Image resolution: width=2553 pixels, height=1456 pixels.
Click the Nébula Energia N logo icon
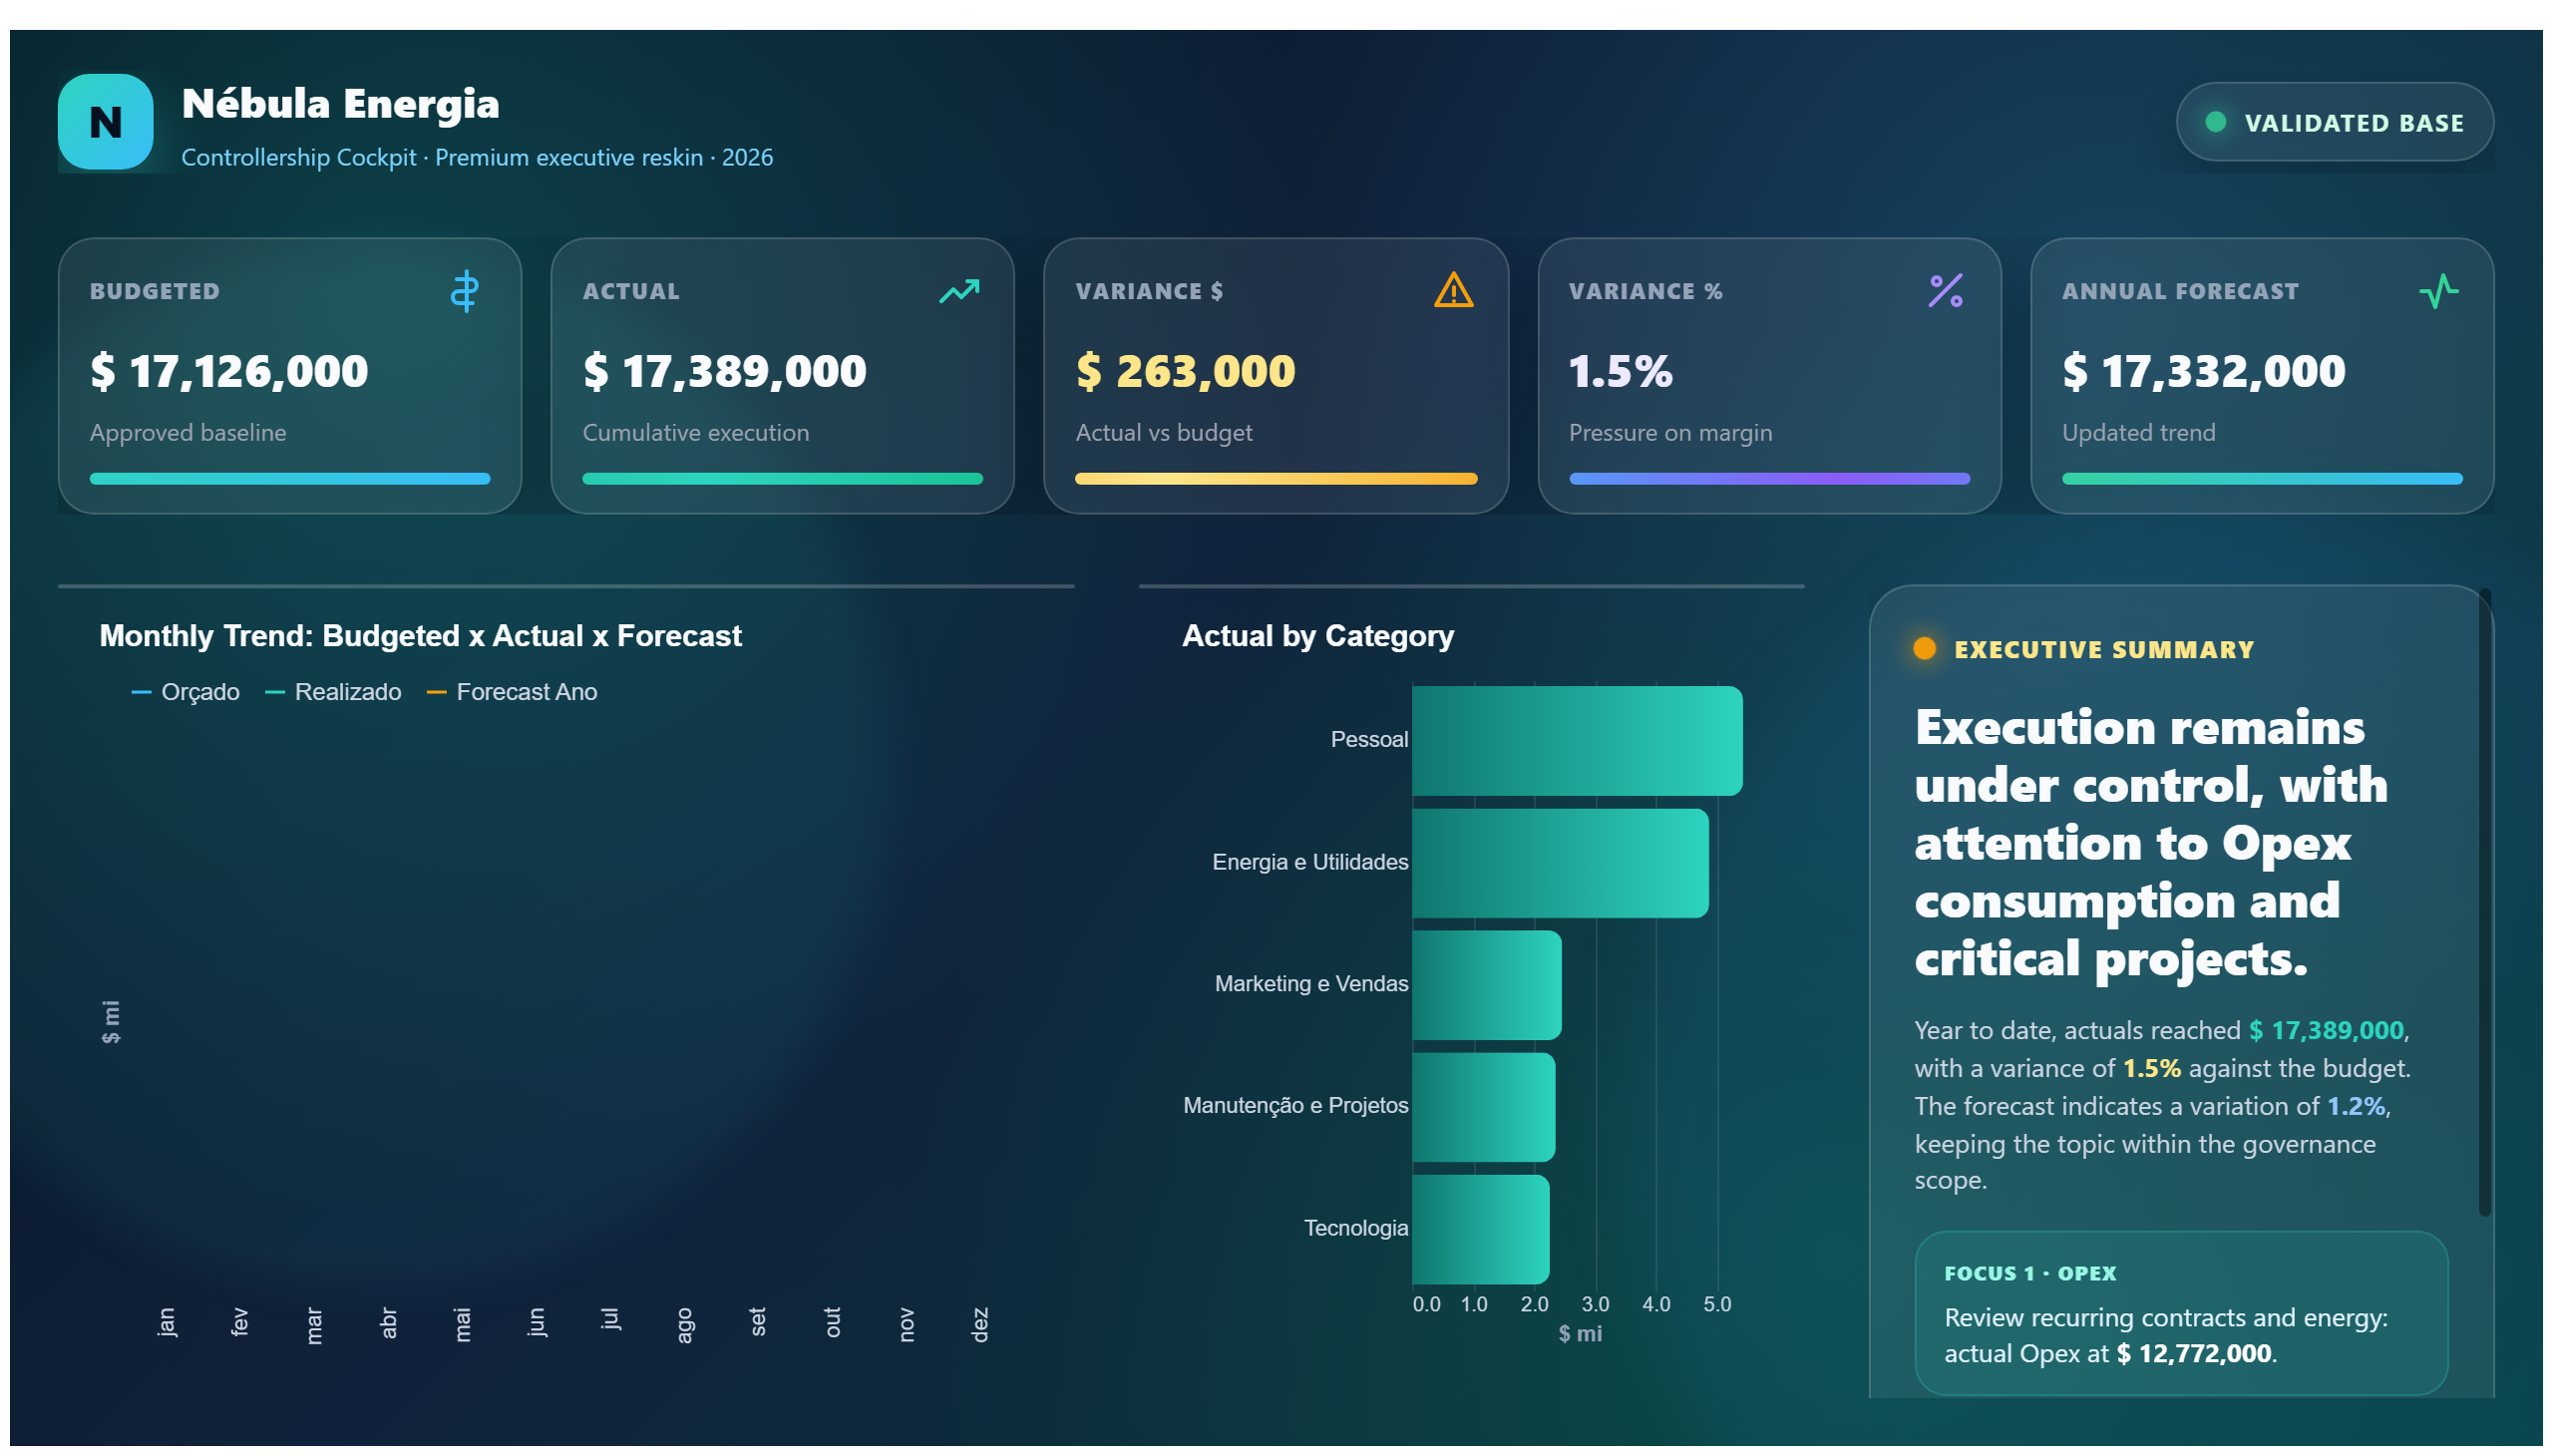(105, 122)
